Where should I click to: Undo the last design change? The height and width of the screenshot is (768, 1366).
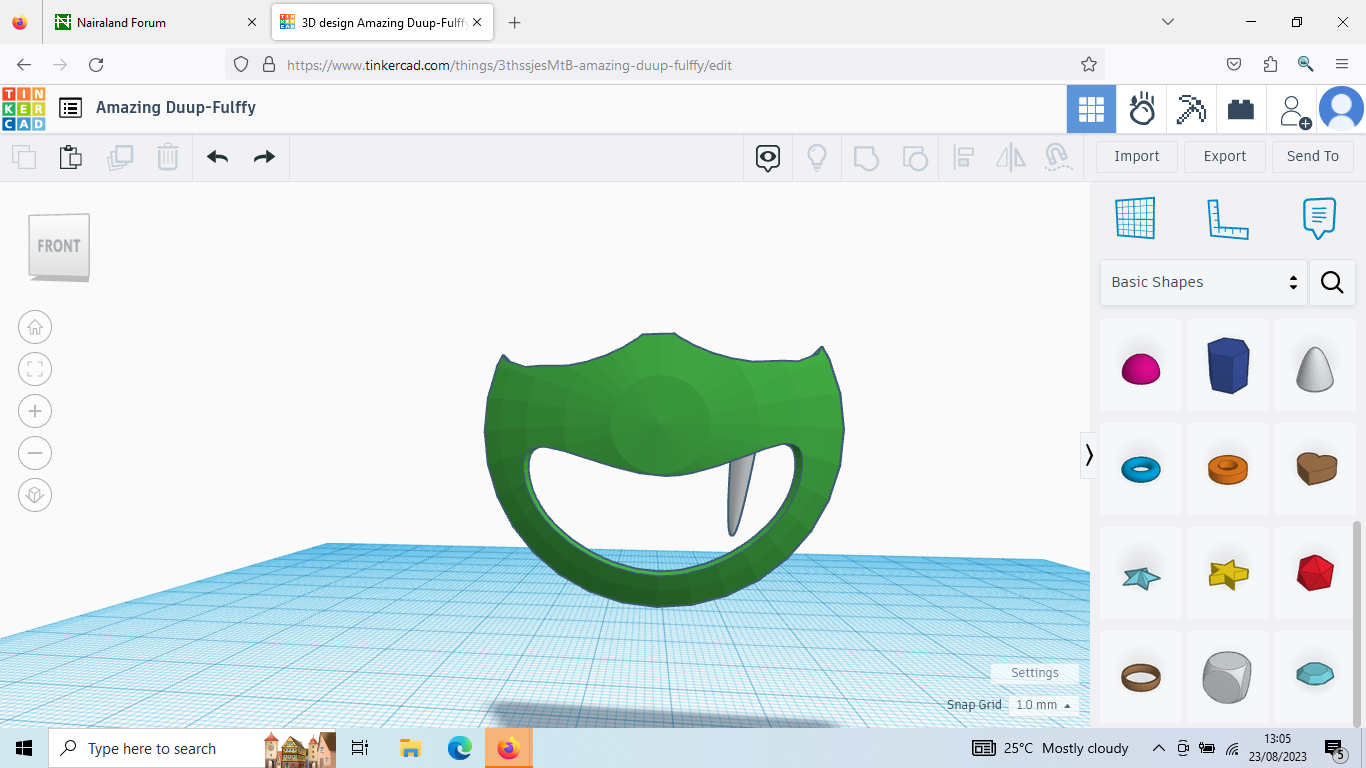(x=217, y=157)
